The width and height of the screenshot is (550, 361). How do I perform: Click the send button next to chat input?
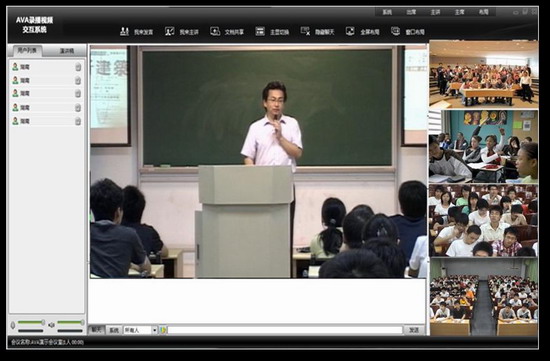click(414, 330)
